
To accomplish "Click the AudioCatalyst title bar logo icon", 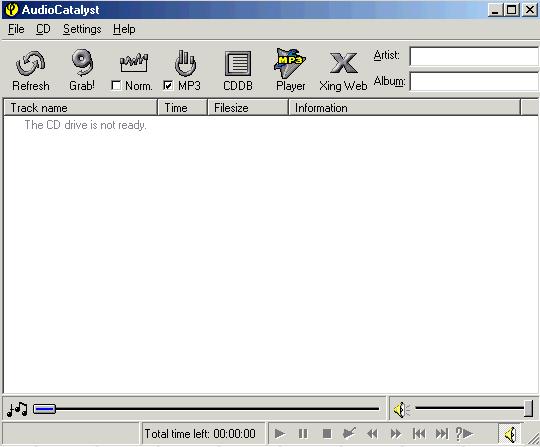I will [11, 10].
